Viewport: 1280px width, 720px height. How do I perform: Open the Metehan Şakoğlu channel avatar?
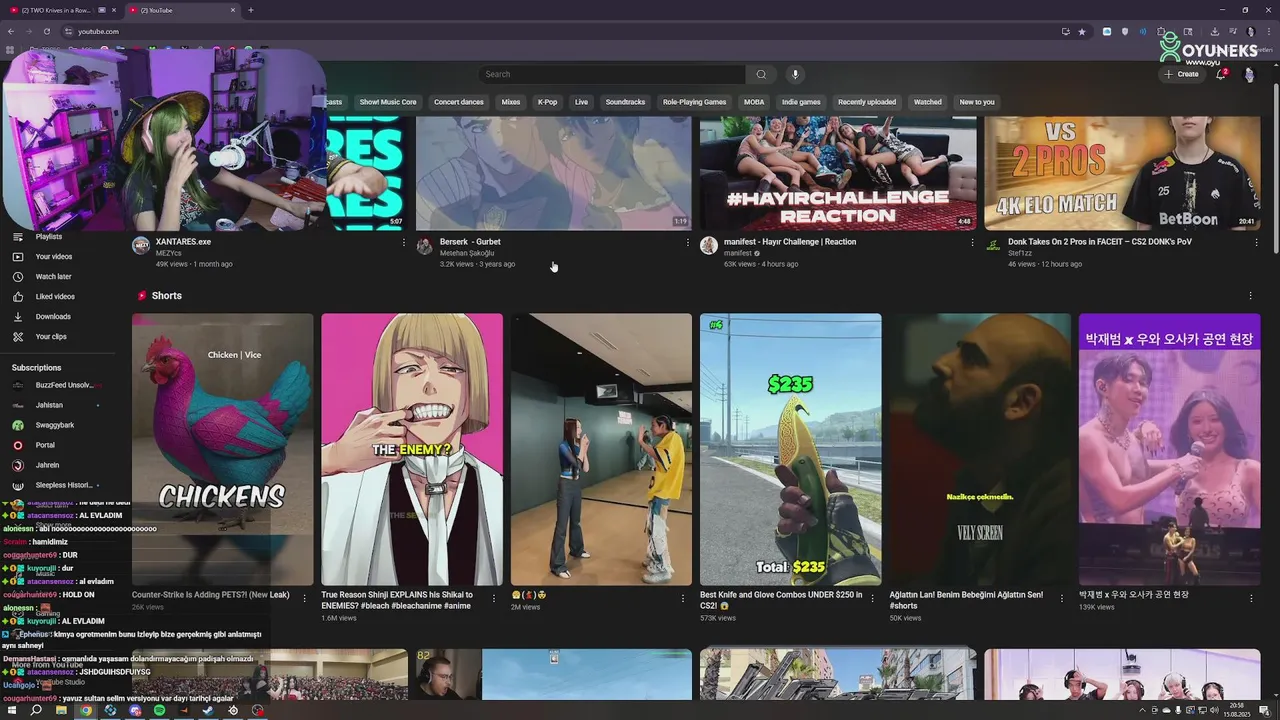425,246
